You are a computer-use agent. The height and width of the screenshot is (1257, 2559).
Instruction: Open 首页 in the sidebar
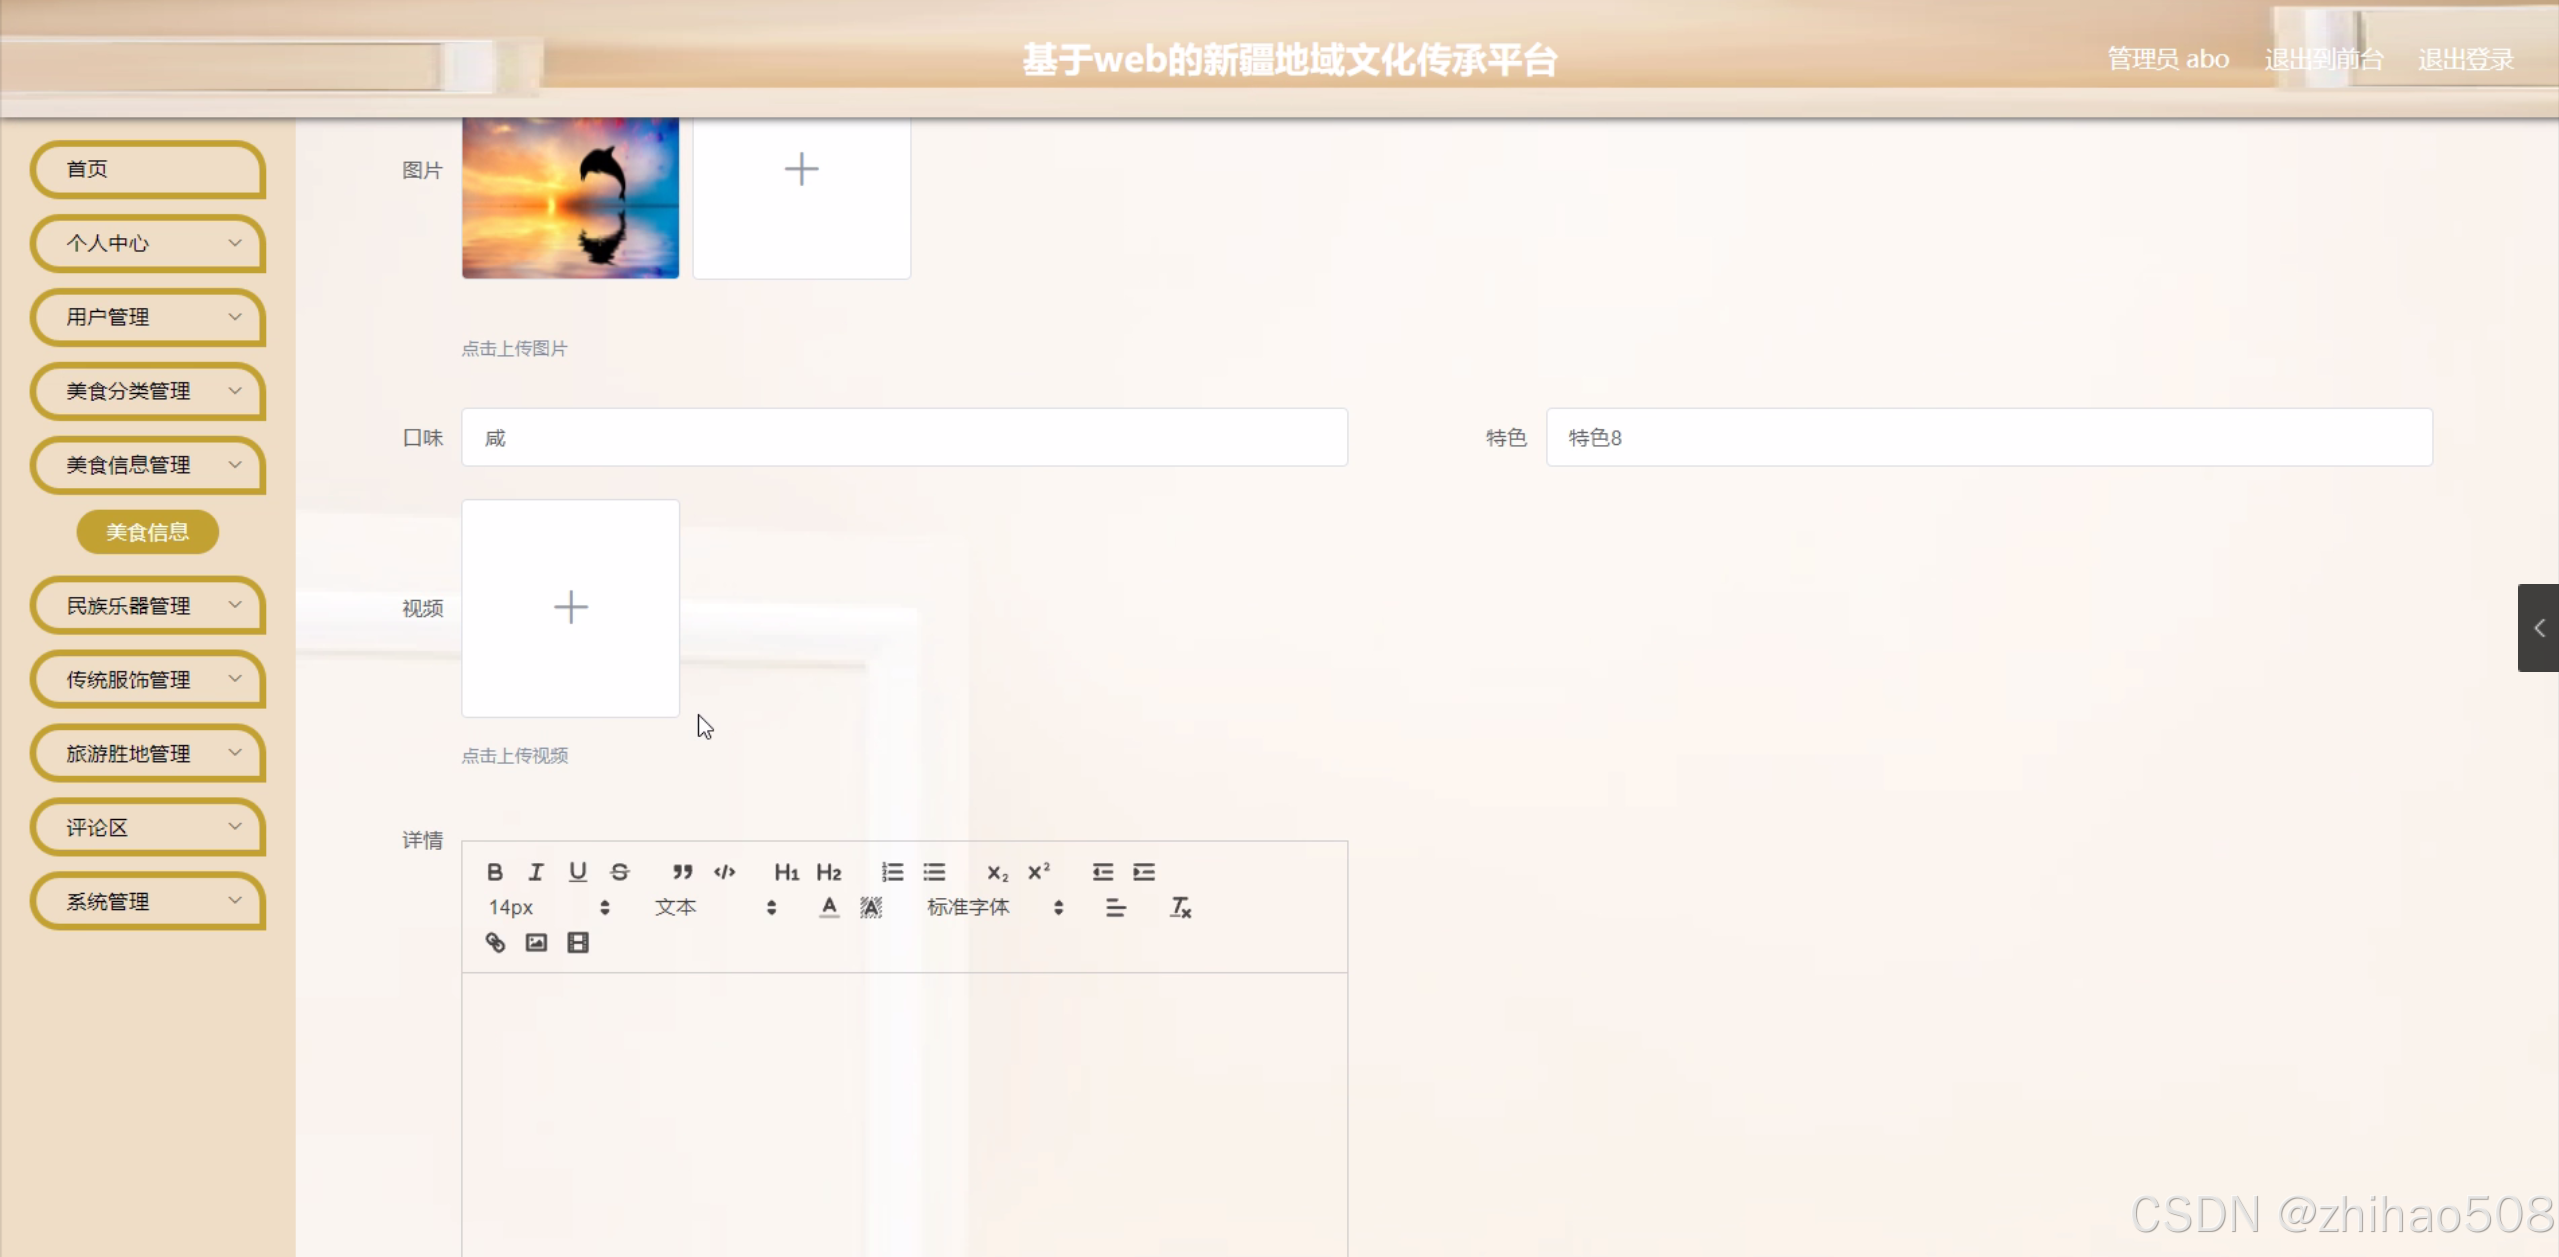pyautogui.click(x=148, y=169)
